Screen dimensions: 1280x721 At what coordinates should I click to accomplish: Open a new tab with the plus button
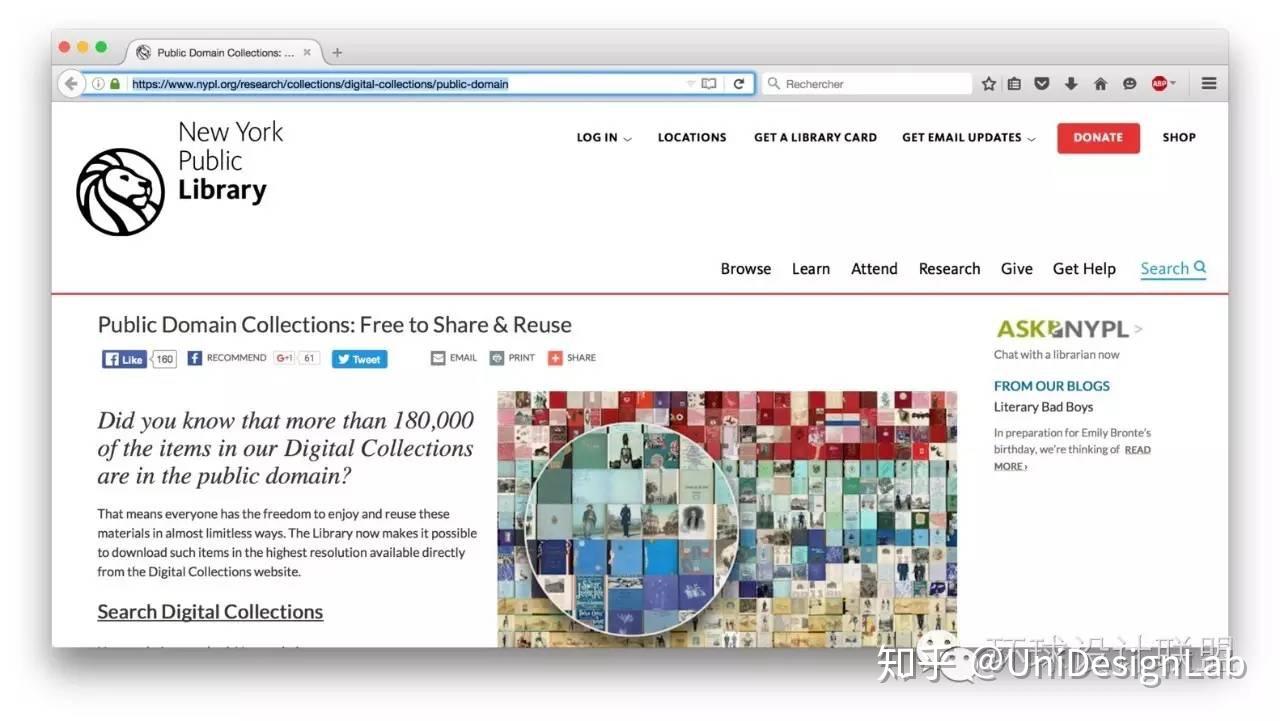[337, 53]
